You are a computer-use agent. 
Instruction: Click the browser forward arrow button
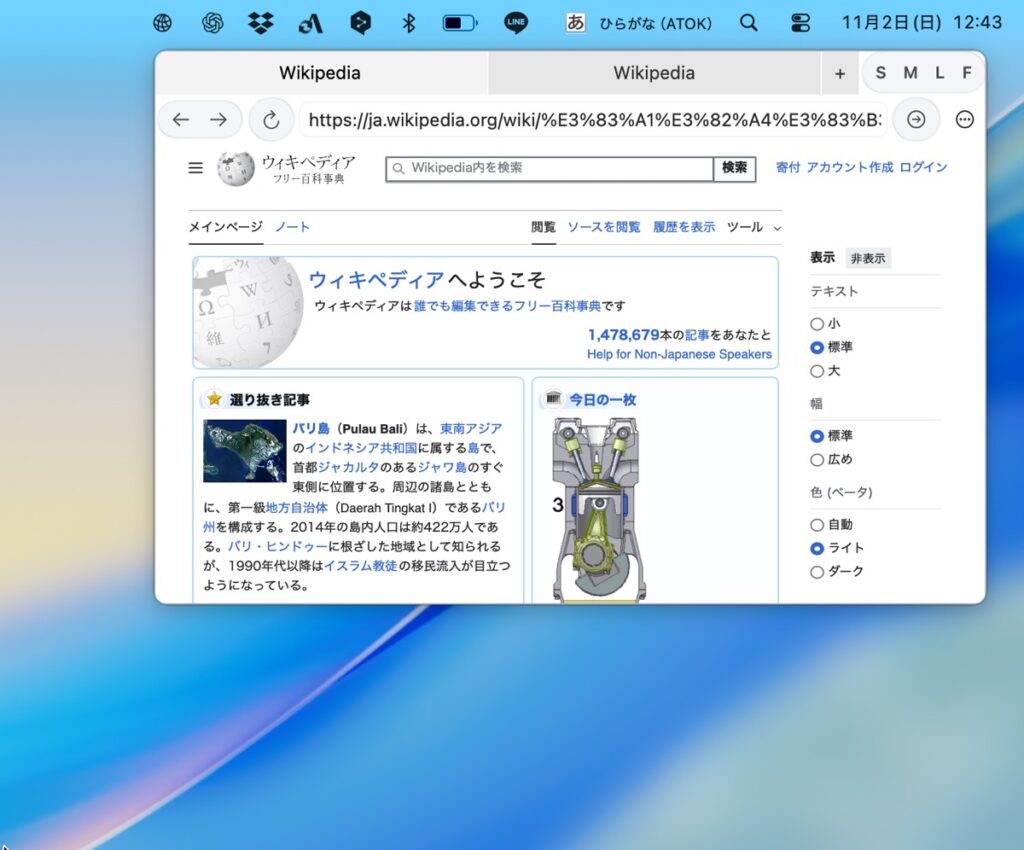coord(218,120)
